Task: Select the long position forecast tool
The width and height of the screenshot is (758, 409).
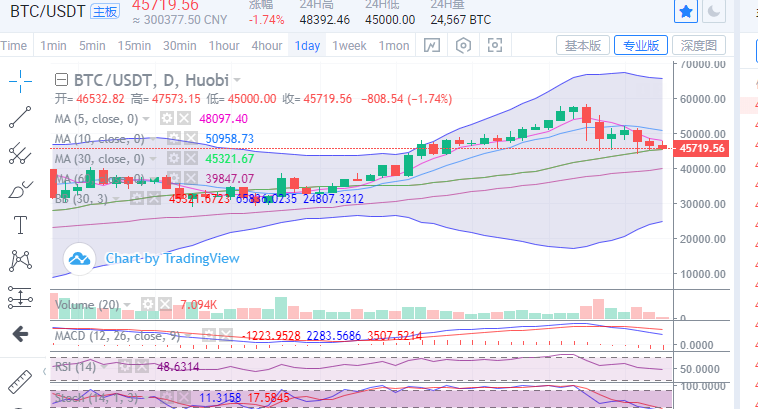Action: click(20, 297)
